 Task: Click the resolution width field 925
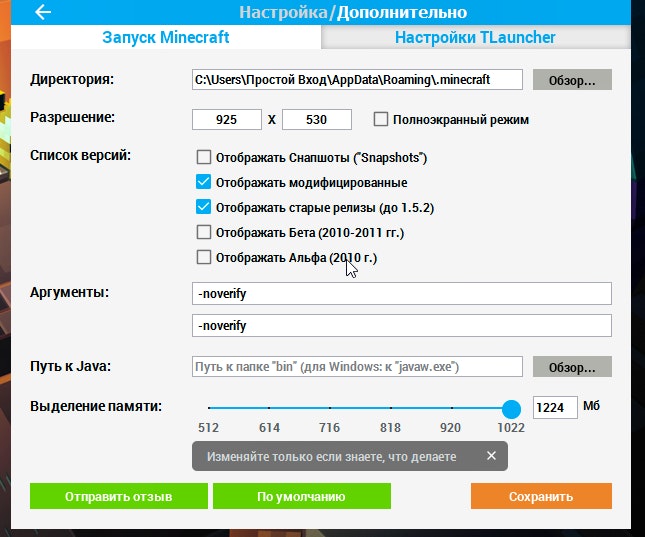point(227,119)
